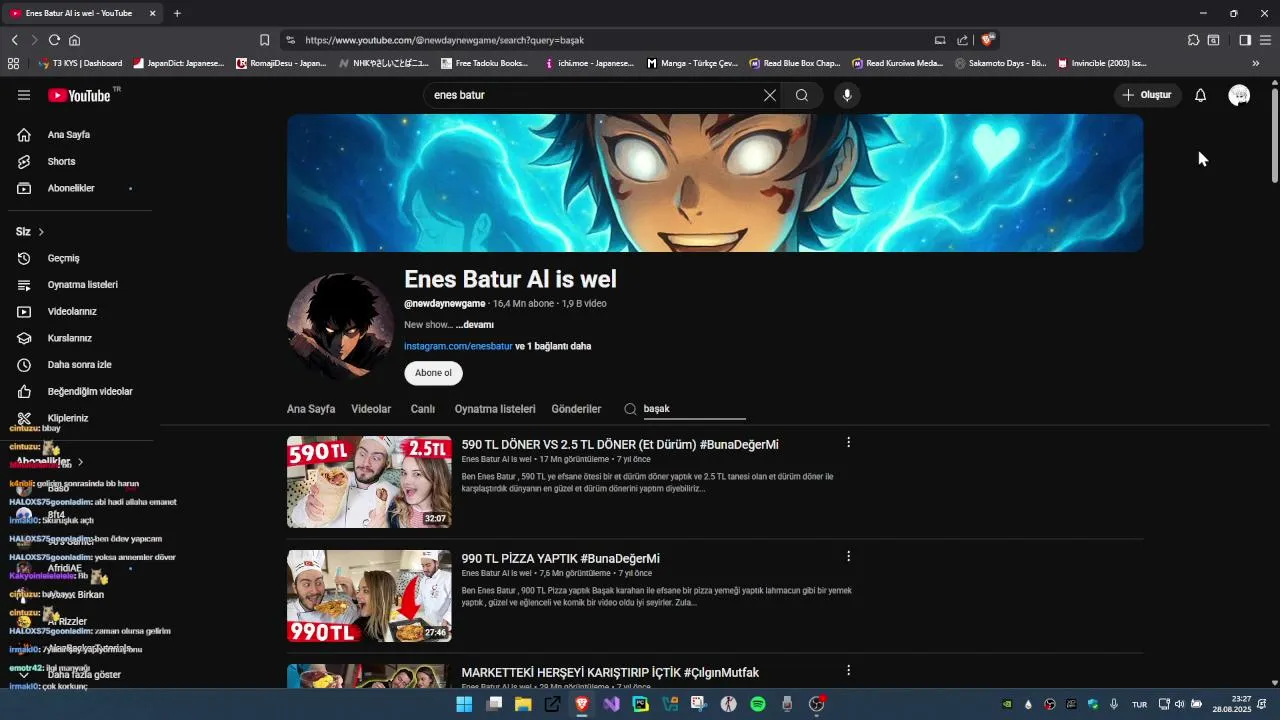Open the YouTube hamburger guide menu
This screenshot has width=1280, height=720.
pos(24,95)
